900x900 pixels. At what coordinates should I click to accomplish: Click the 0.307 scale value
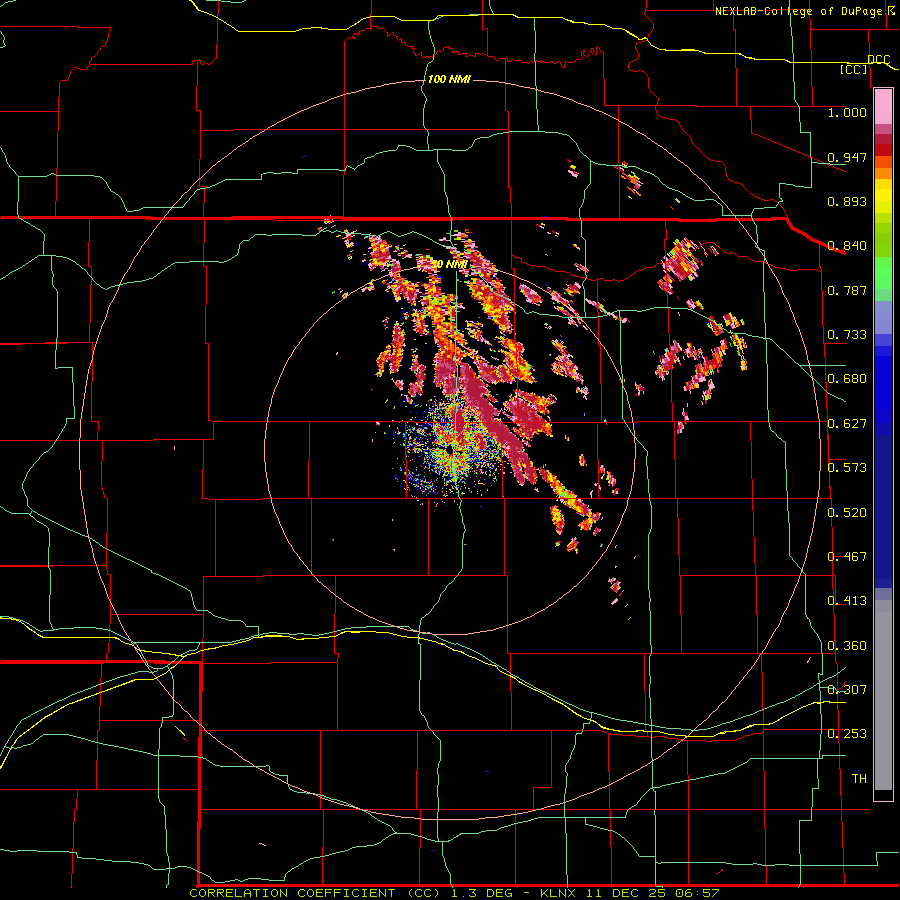coord(847,689)
